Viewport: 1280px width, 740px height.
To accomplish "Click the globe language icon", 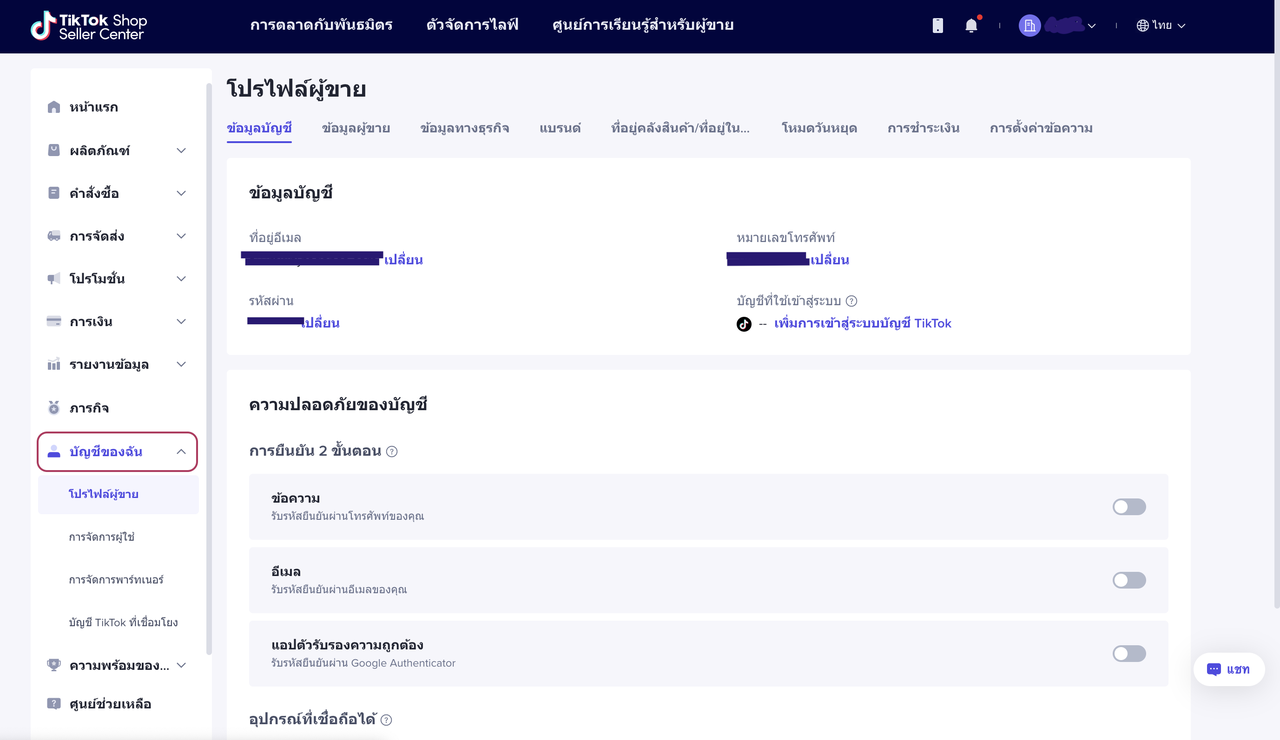I will 1143,26.
